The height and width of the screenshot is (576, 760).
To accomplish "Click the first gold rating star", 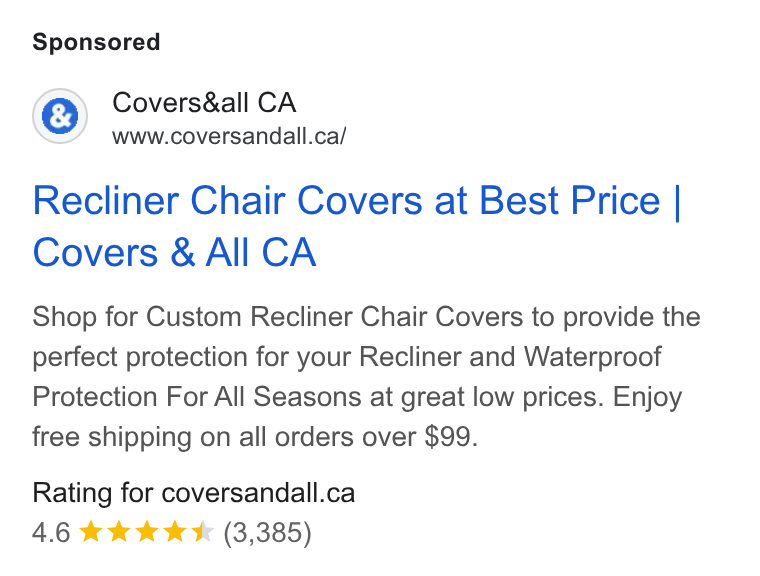I will pos(91,532).
